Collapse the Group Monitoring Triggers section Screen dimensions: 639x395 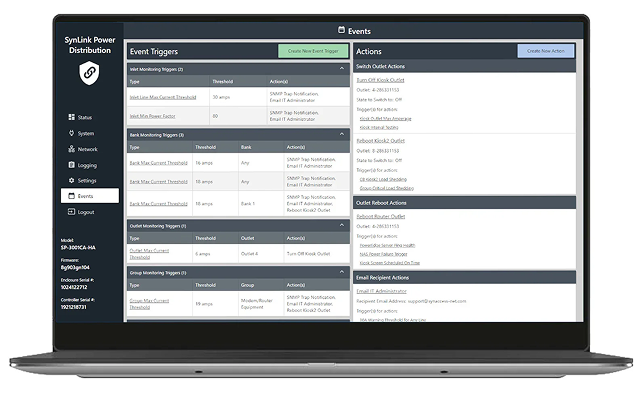click(342, 272)
